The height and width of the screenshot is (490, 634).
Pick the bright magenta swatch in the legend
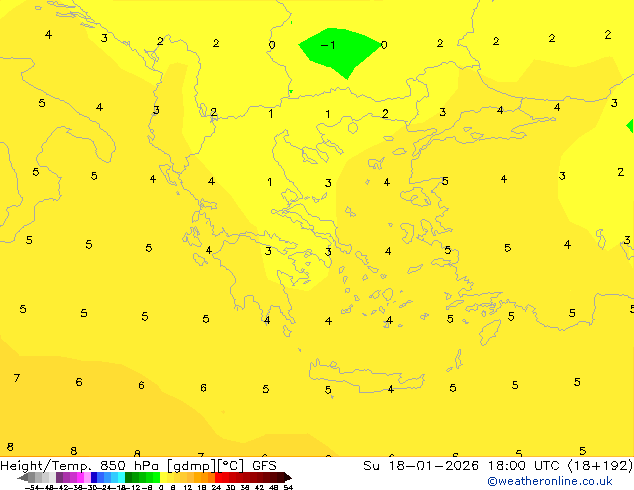pos(80,478)
